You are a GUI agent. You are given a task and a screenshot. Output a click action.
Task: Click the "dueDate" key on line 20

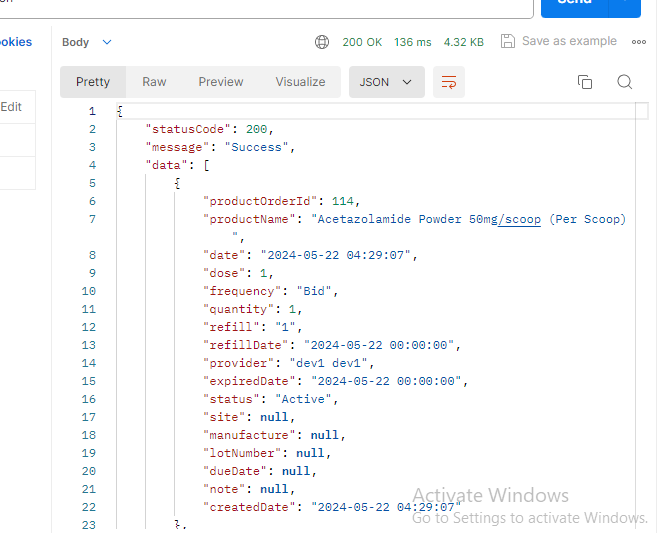click(235, 471)
